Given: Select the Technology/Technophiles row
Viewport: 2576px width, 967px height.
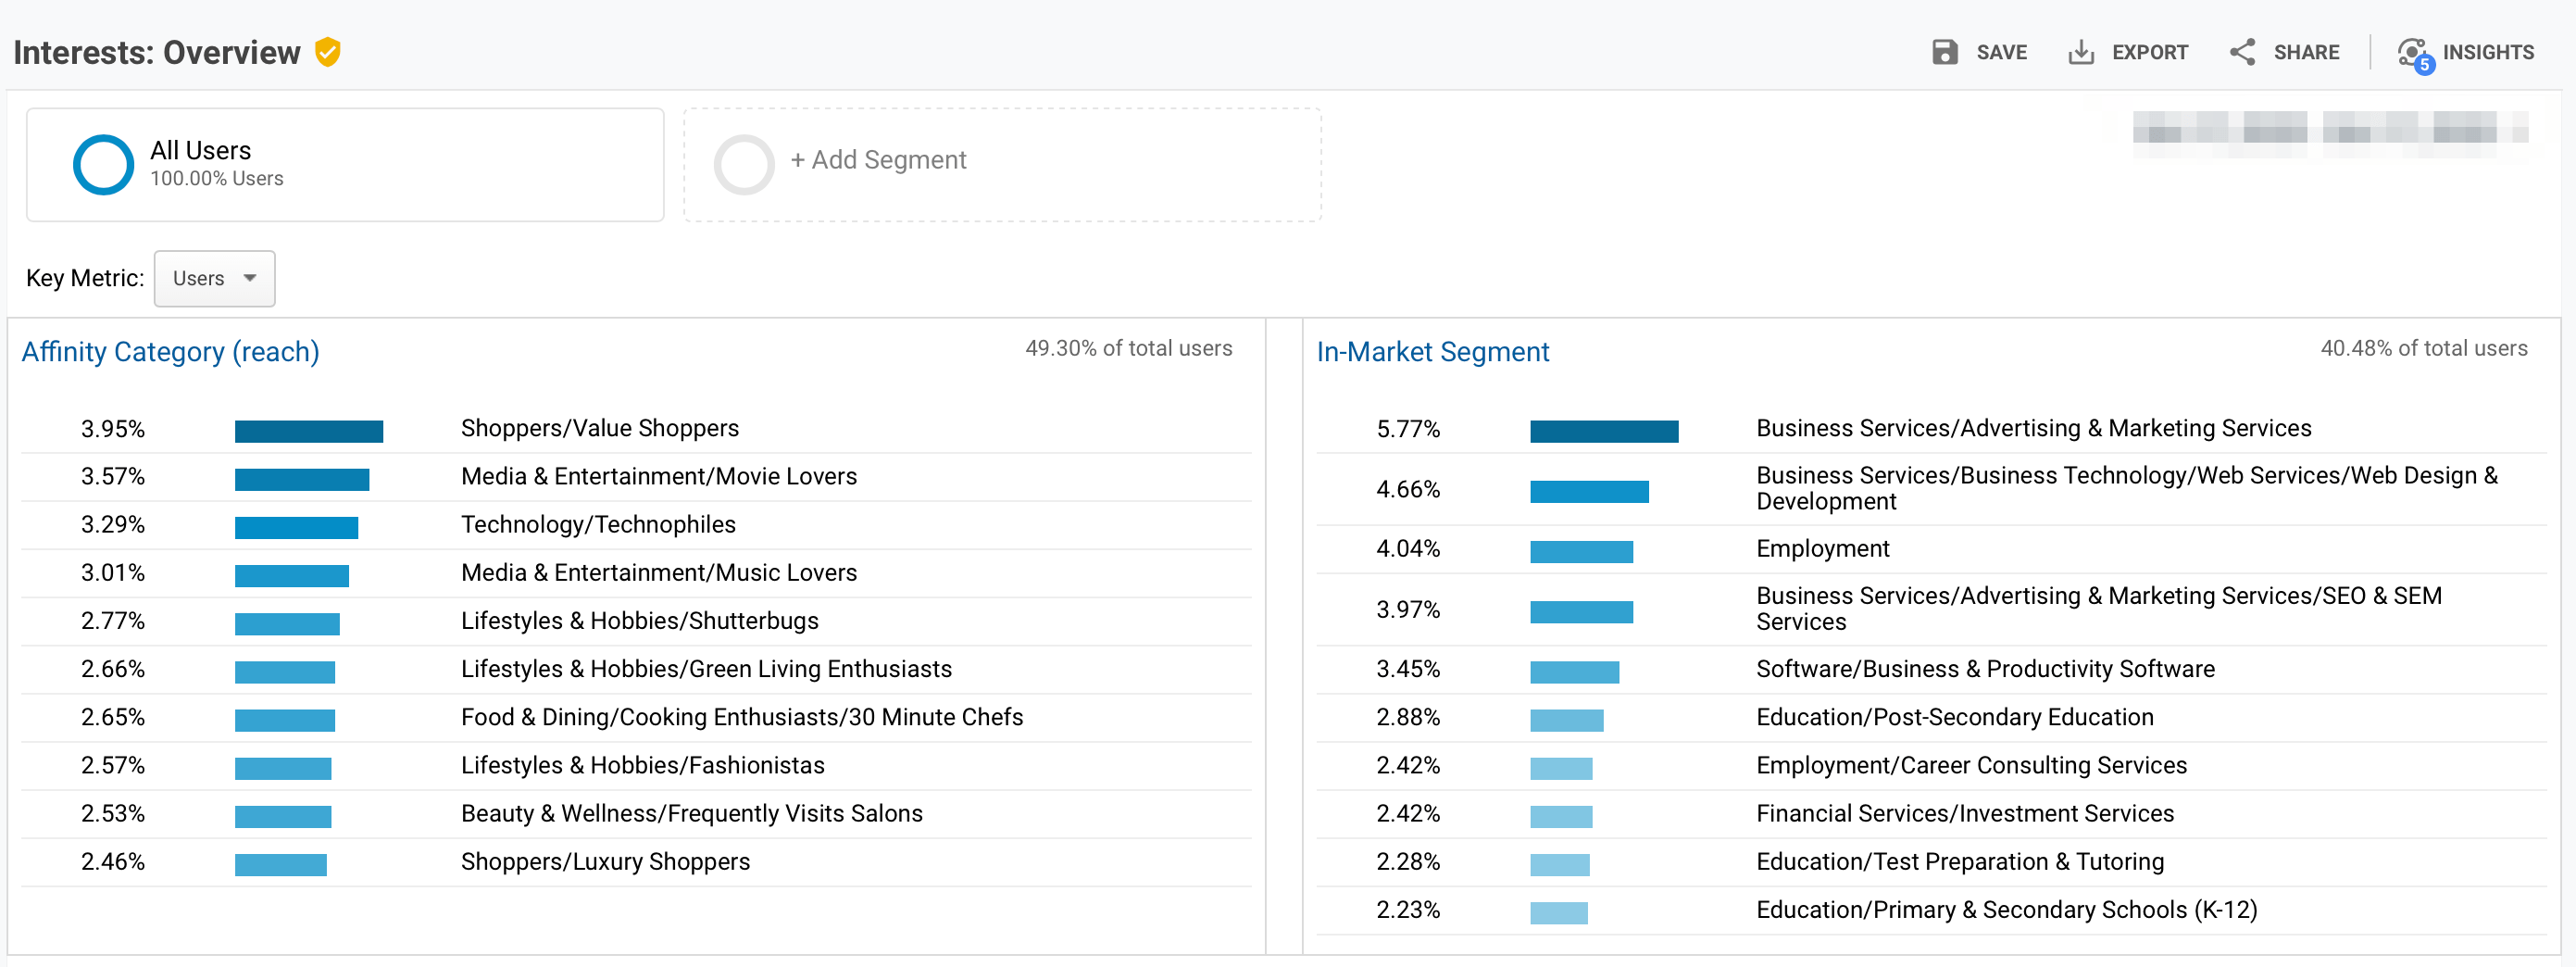Looking at the screenshot, I should (x=597, y=525).
